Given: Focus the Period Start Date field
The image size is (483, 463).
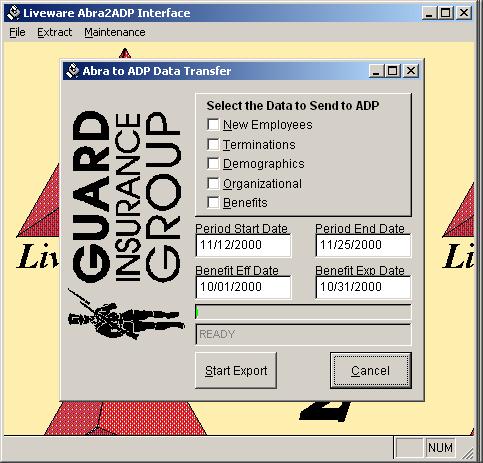Looking at the screenshot, I should [243, 245].
